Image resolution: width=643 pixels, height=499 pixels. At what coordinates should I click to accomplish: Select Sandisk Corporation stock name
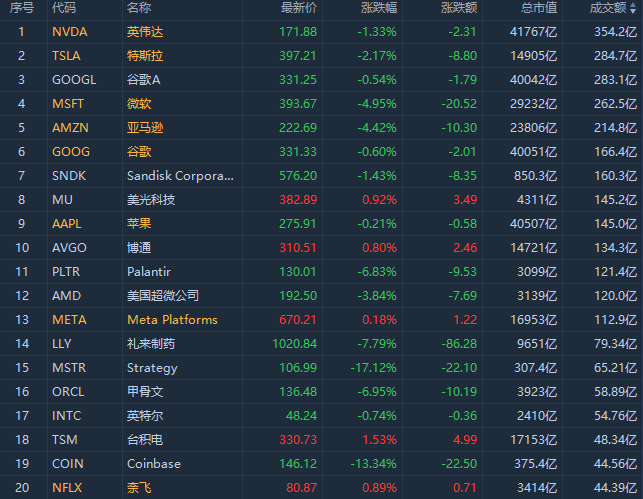click(180, 176)
